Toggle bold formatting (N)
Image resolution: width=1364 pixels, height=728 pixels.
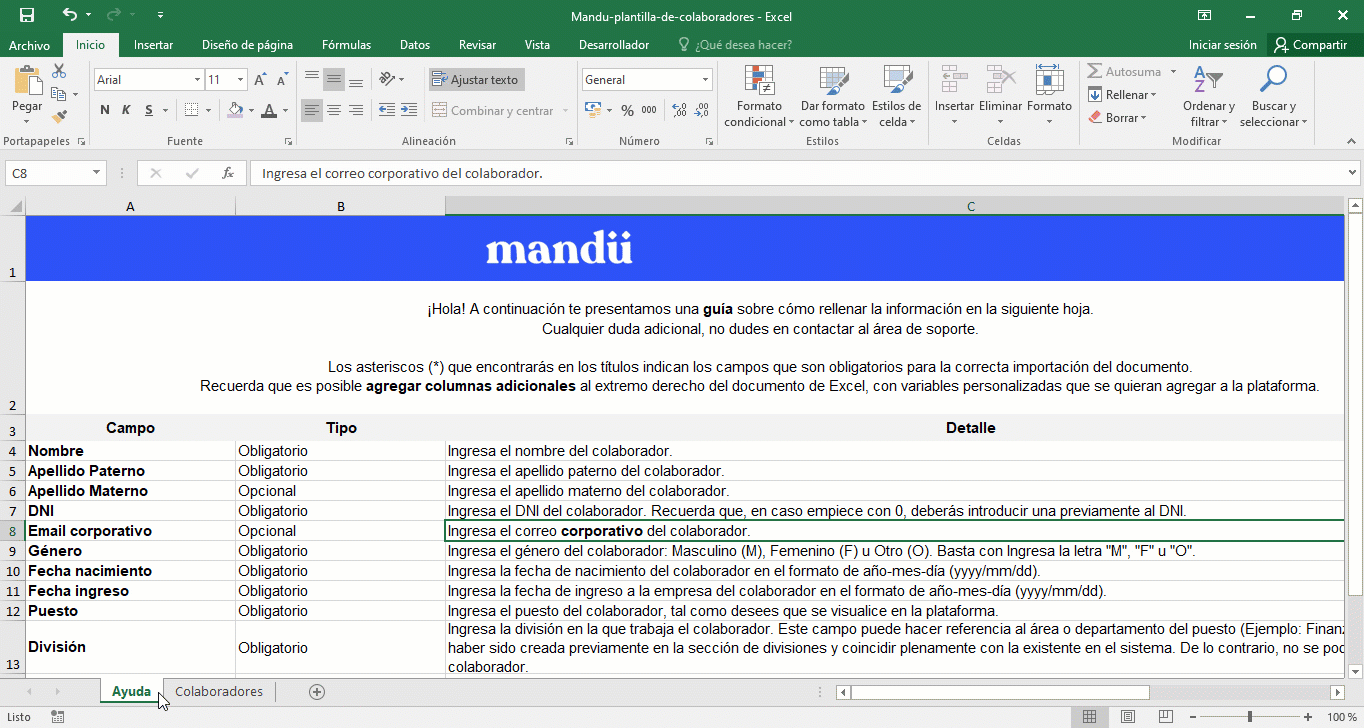[105, 110]
